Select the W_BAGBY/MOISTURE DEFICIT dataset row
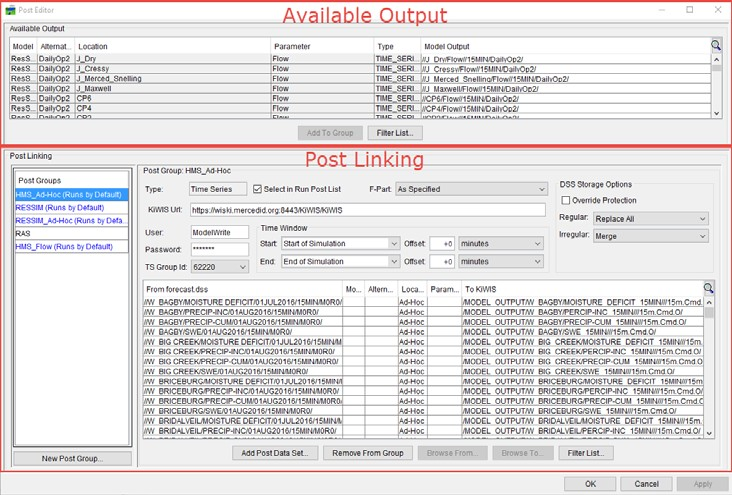732x495 pixels. [423, 302]
